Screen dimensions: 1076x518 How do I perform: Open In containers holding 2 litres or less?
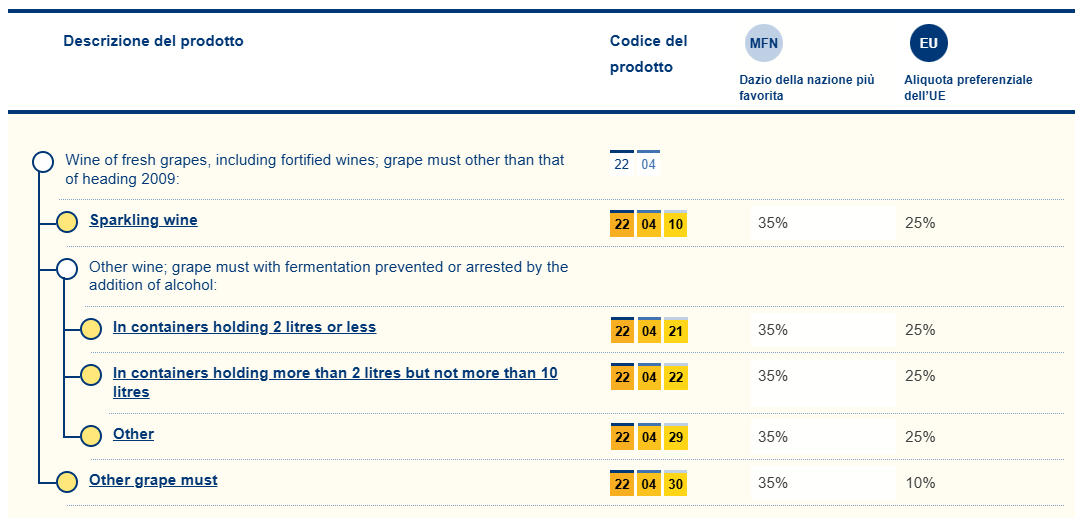(244, 327)
